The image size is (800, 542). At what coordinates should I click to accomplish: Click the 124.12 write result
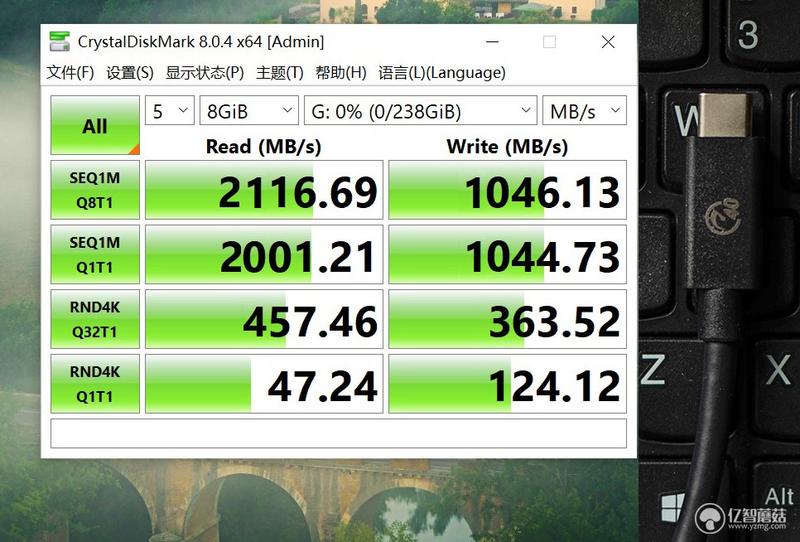pos(508,384)
